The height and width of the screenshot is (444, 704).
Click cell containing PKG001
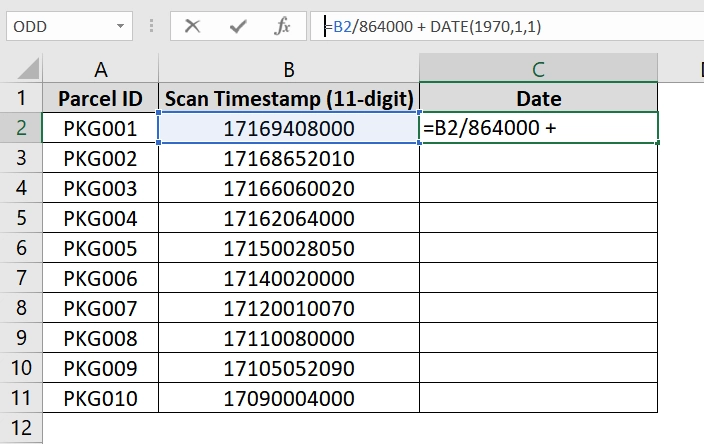pyautogui.click(x=101, y=128)
